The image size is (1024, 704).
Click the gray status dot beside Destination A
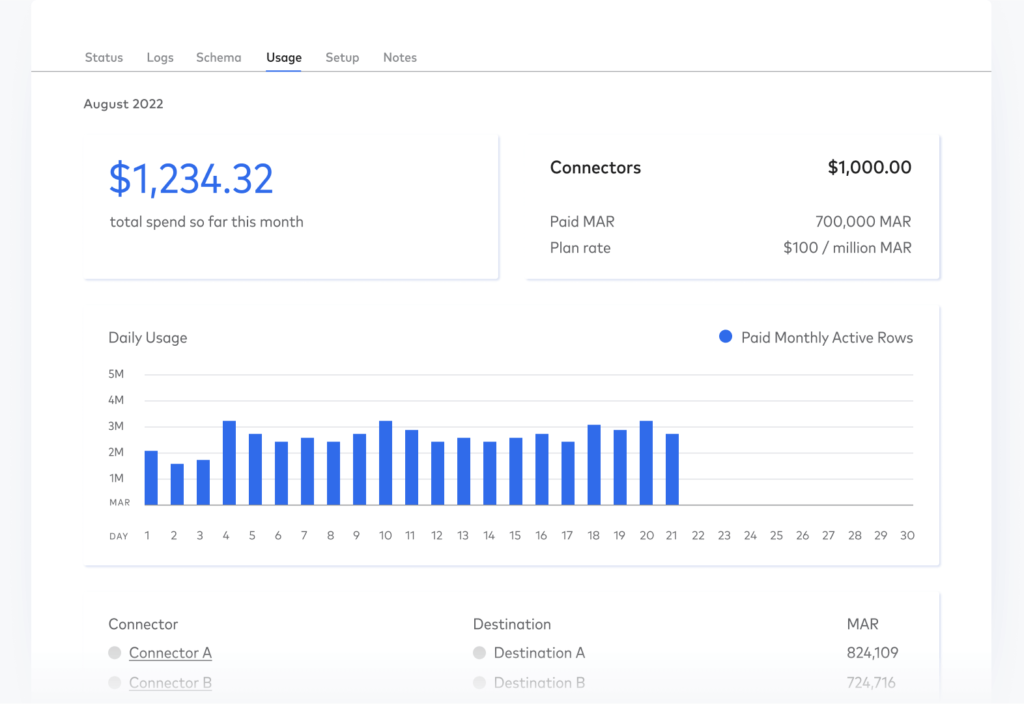[x=480, y=653]
